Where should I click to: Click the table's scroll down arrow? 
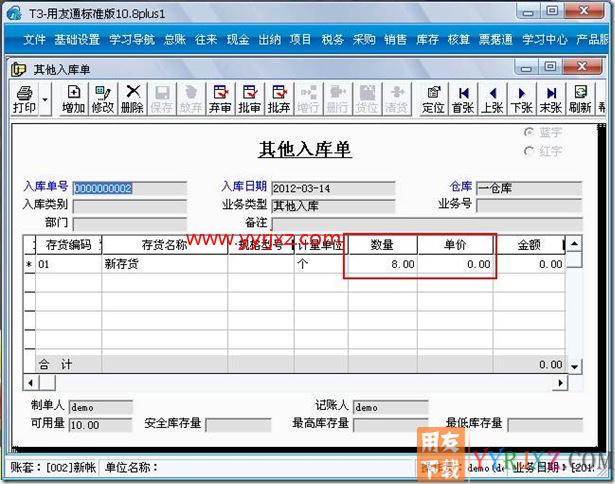click(x=574, y=367)
